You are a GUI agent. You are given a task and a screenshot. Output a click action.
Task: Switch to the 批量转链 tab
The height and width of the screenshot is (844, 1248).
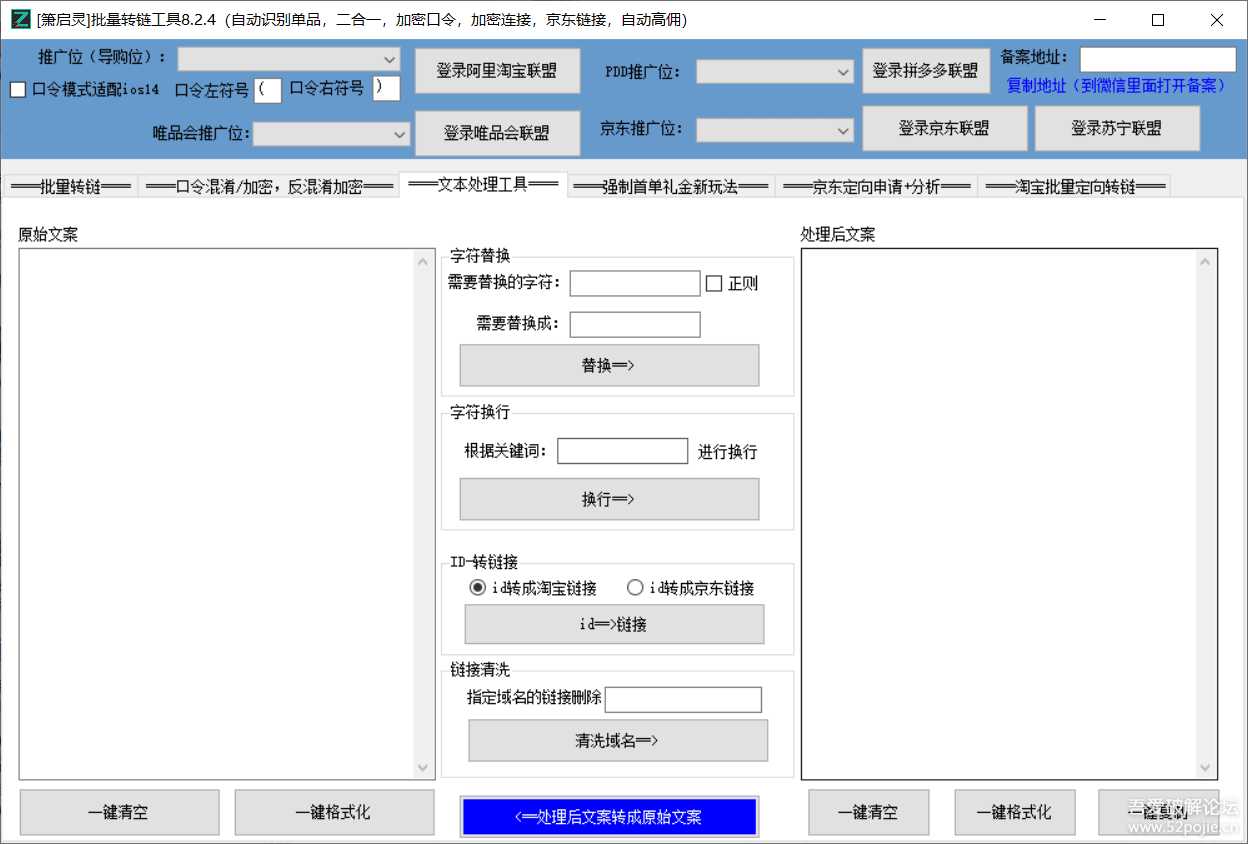pos(69,185)
